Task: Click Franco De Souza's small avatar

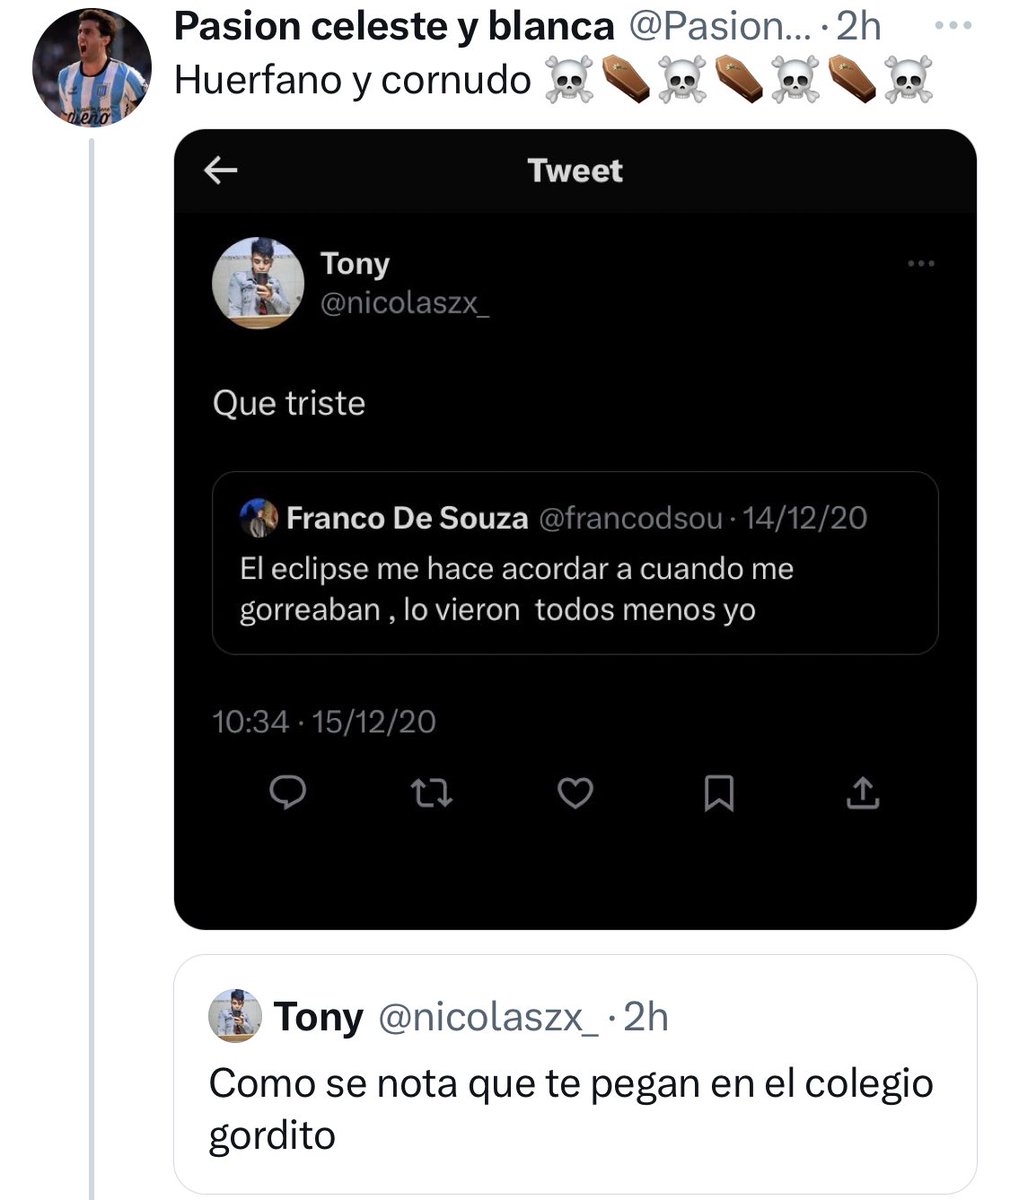Action: pyautogui.click(x=259, y=518)
